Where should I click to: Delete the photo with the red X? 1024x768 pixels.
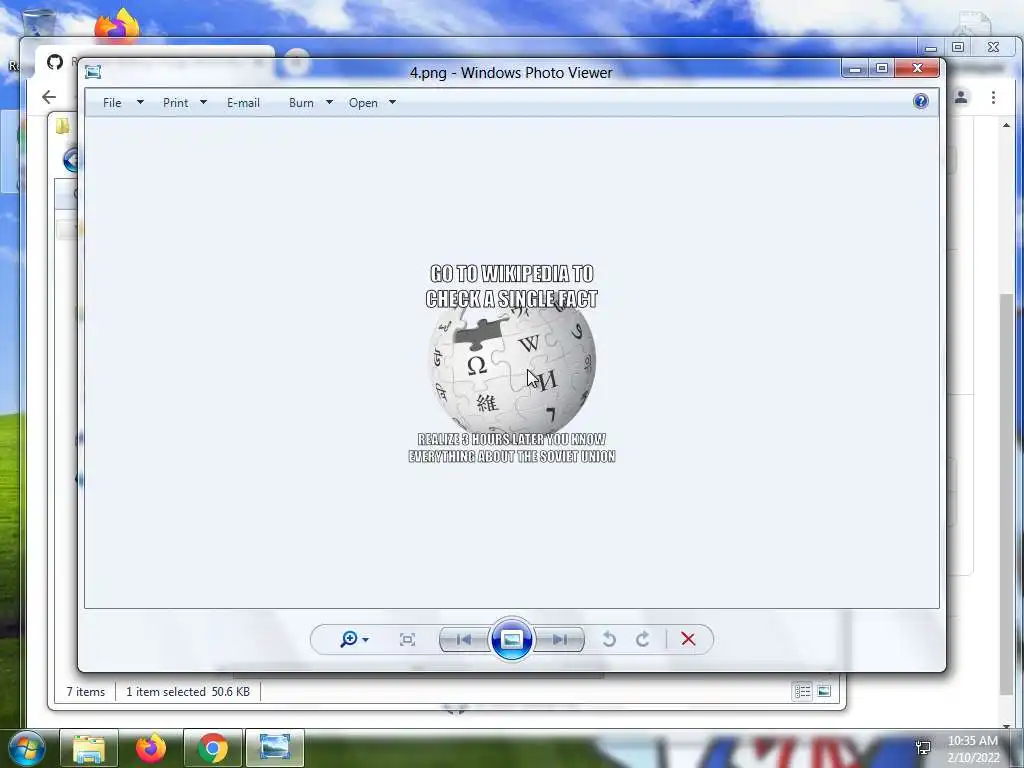688,639
